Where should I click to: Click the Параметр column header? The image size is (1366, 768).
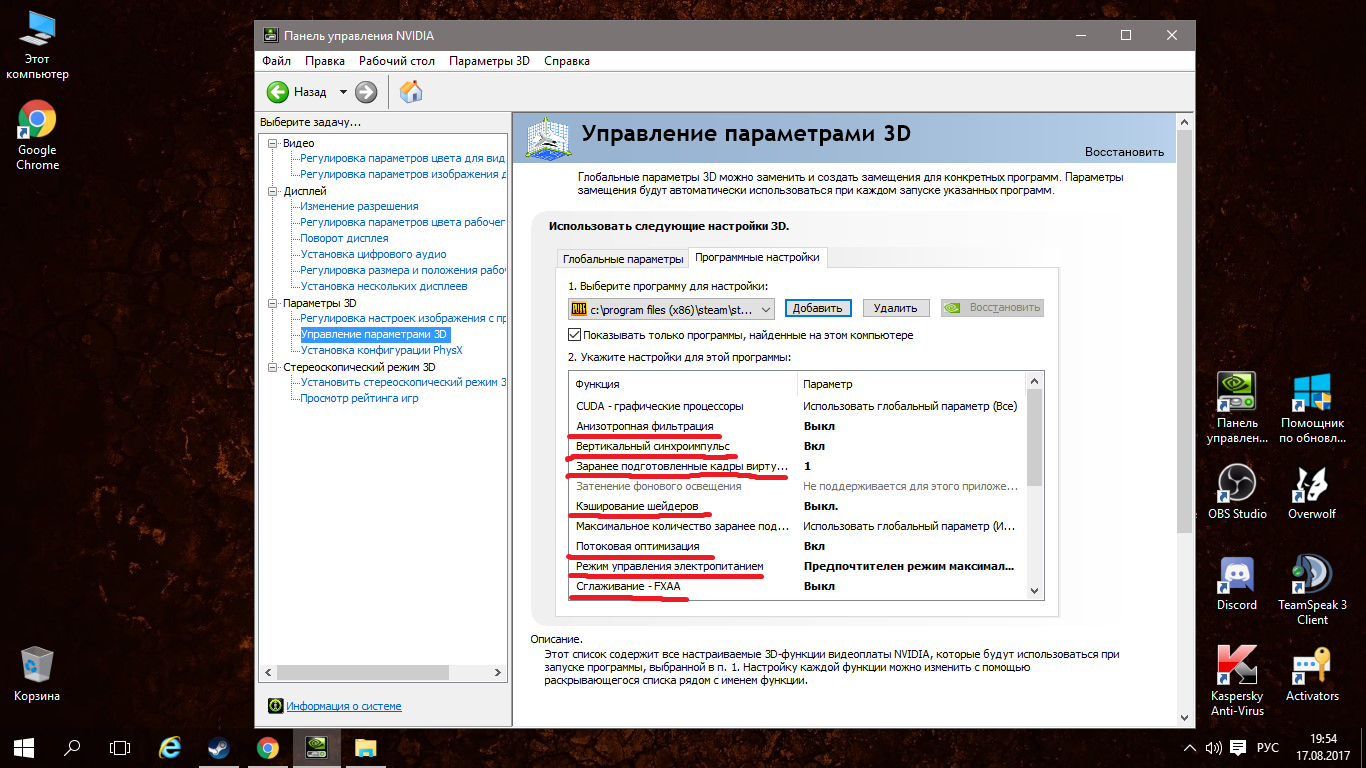click(911, 384)
